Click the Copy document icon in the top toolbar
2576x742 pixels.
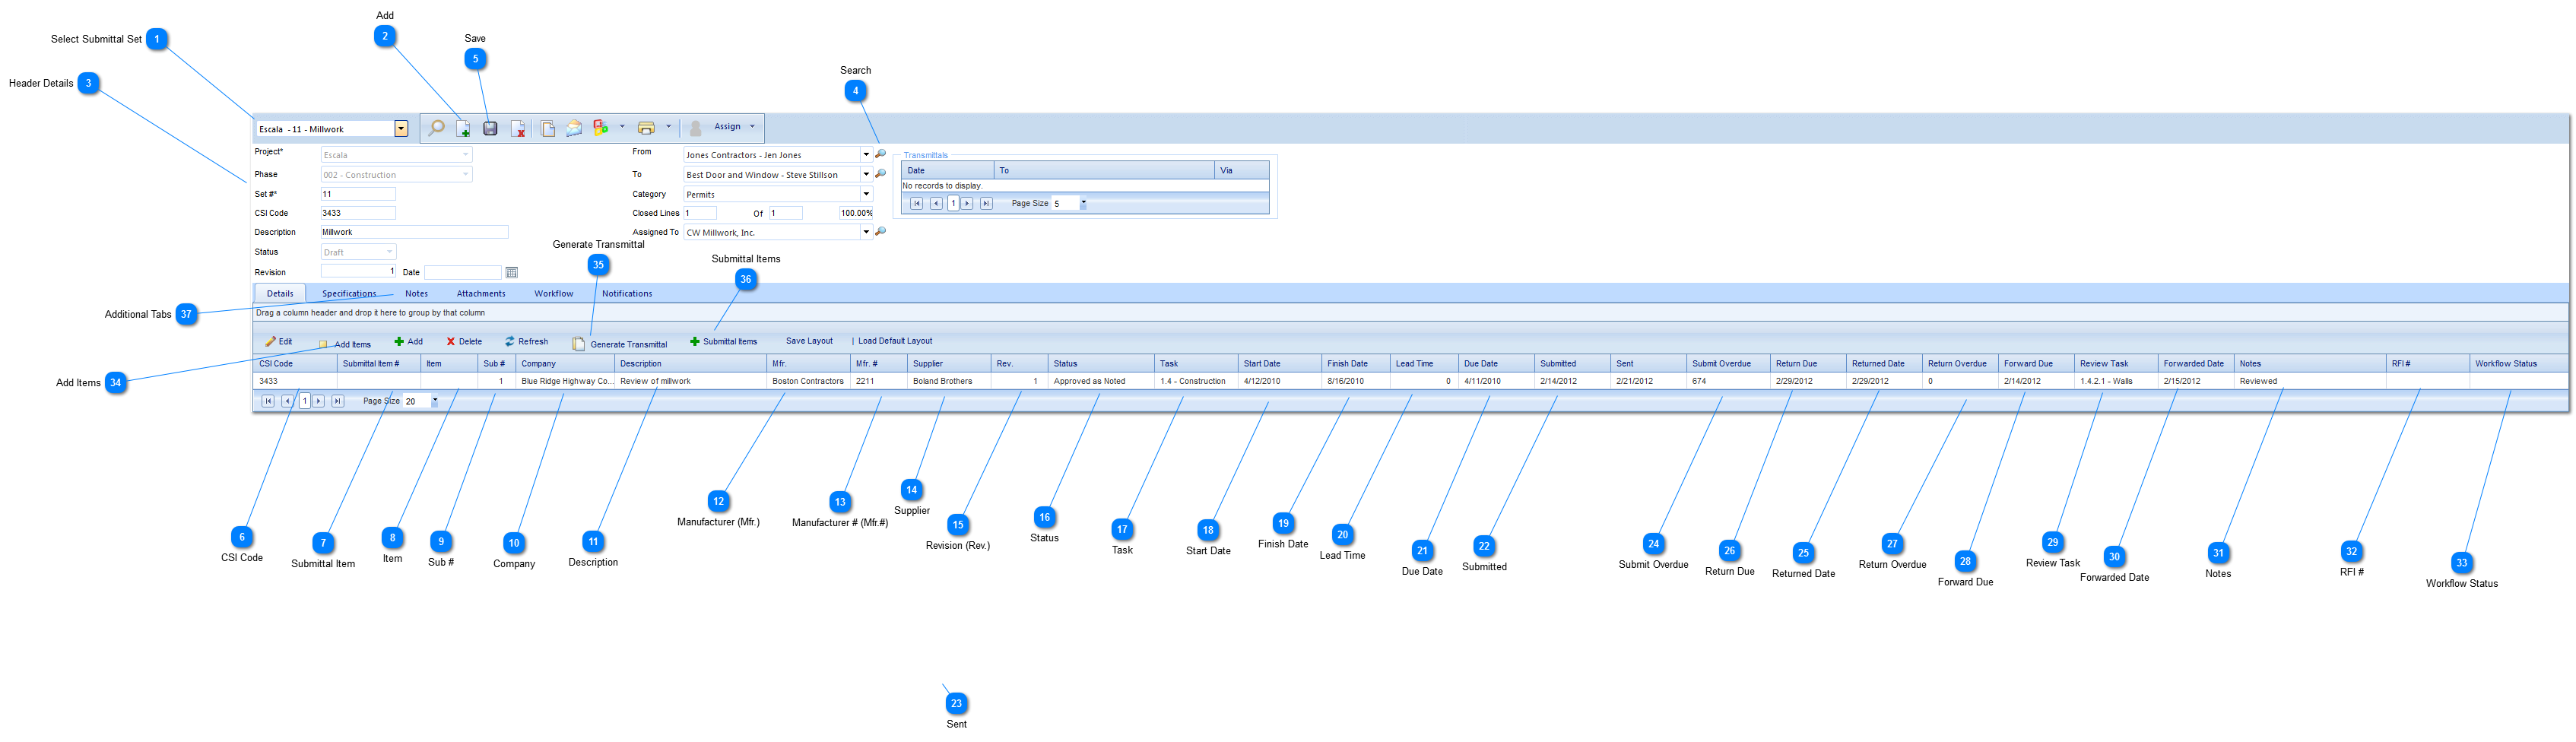(548, 128)
